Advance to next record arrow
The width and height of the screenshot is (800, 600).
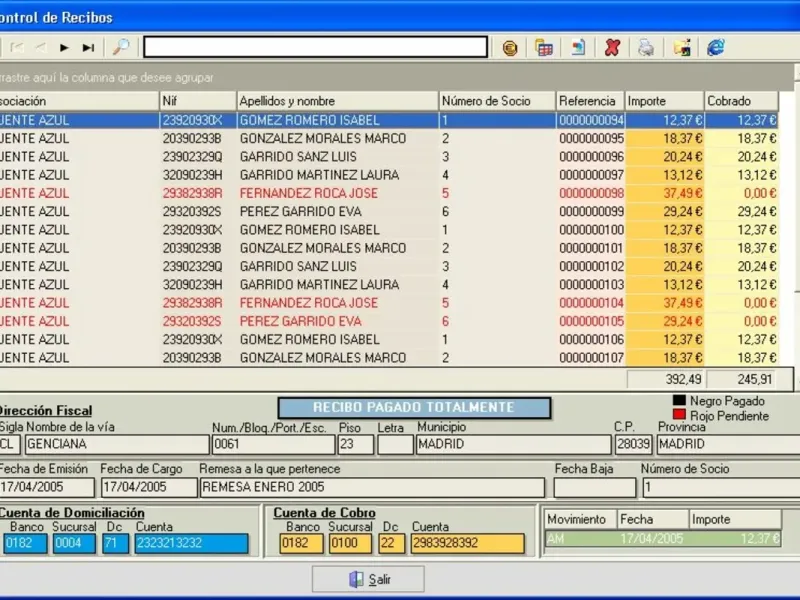(64, 48)
